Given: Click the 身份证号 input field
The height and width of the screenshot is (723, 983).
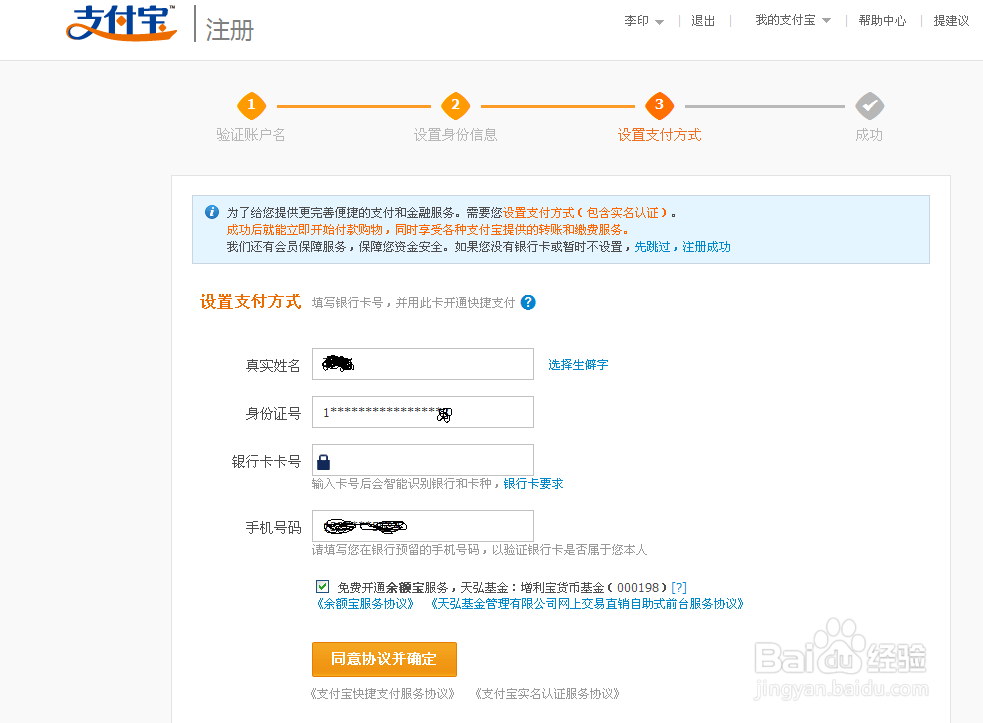Looking at the screenshot, I should (x=423, y=412).
